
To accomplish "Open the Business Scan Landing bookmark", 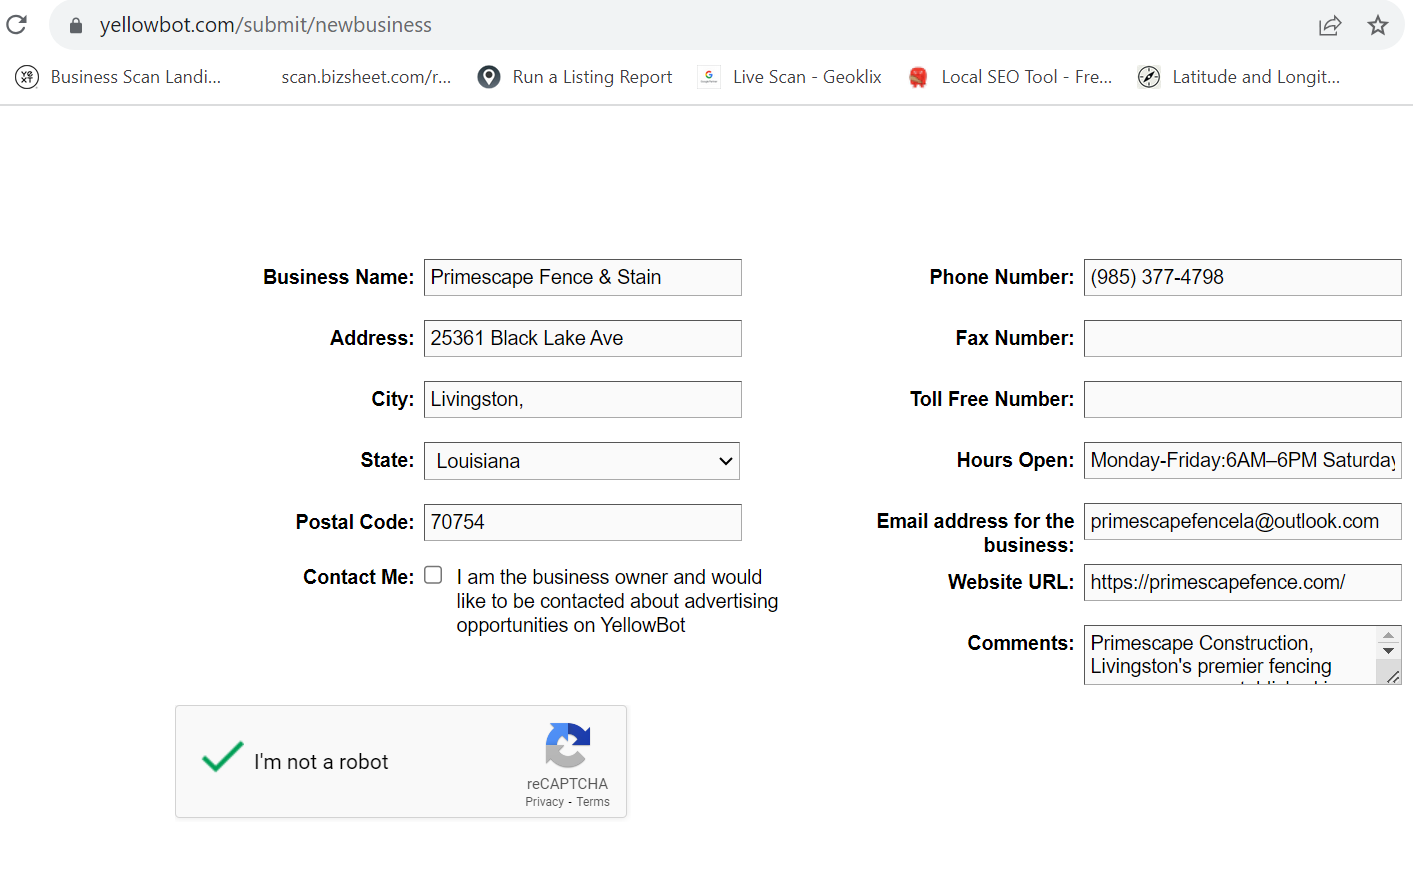I will pos(118,77).
